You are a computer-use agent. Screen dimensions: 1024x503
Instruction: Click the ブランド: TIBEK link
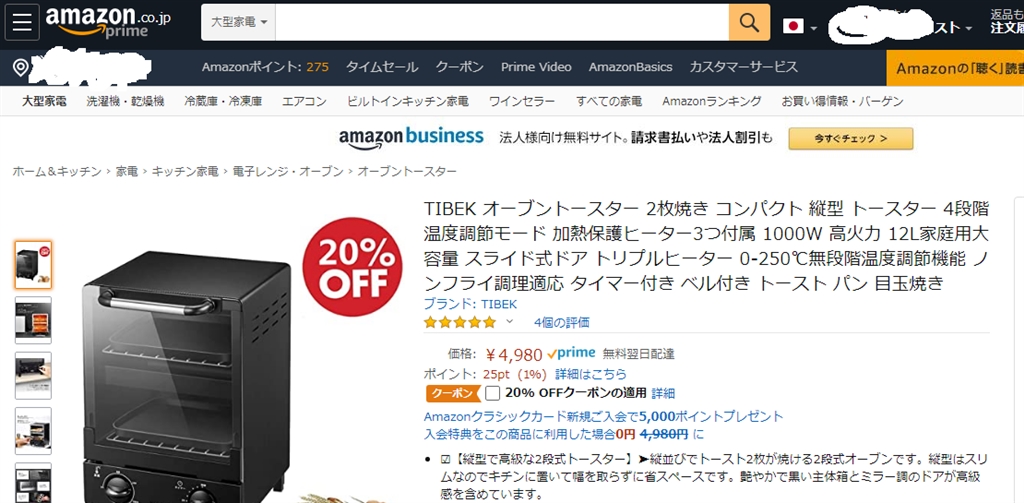470,304
